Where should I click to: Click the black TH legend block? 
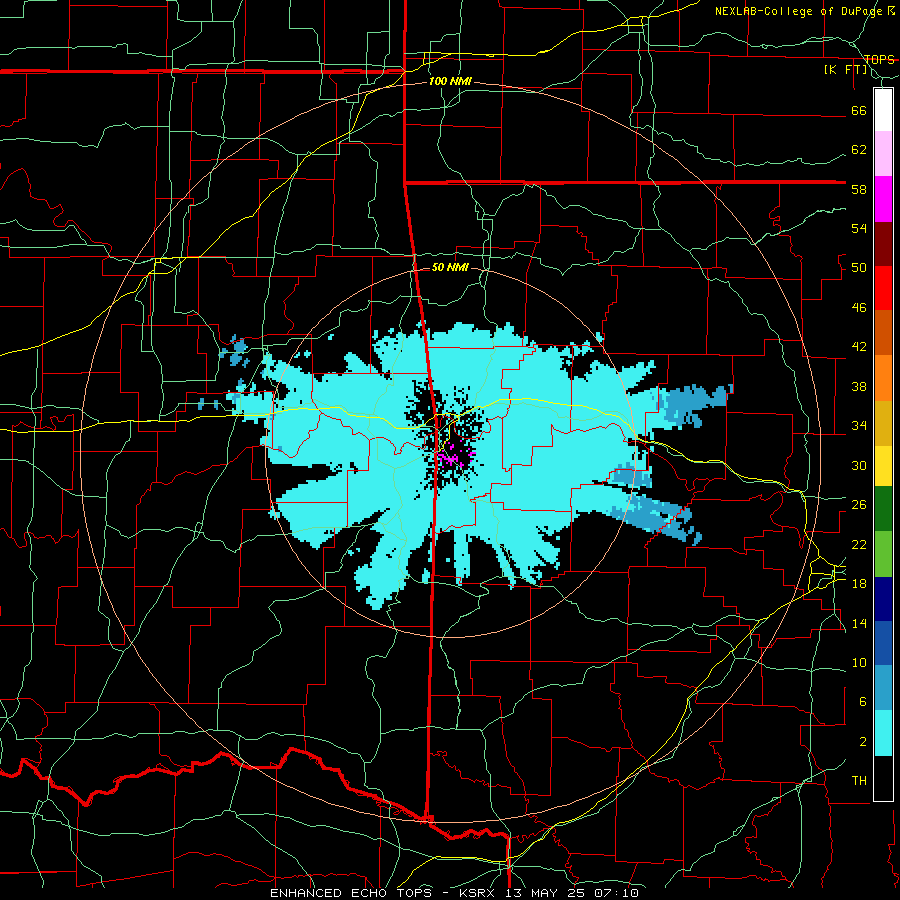883,778
